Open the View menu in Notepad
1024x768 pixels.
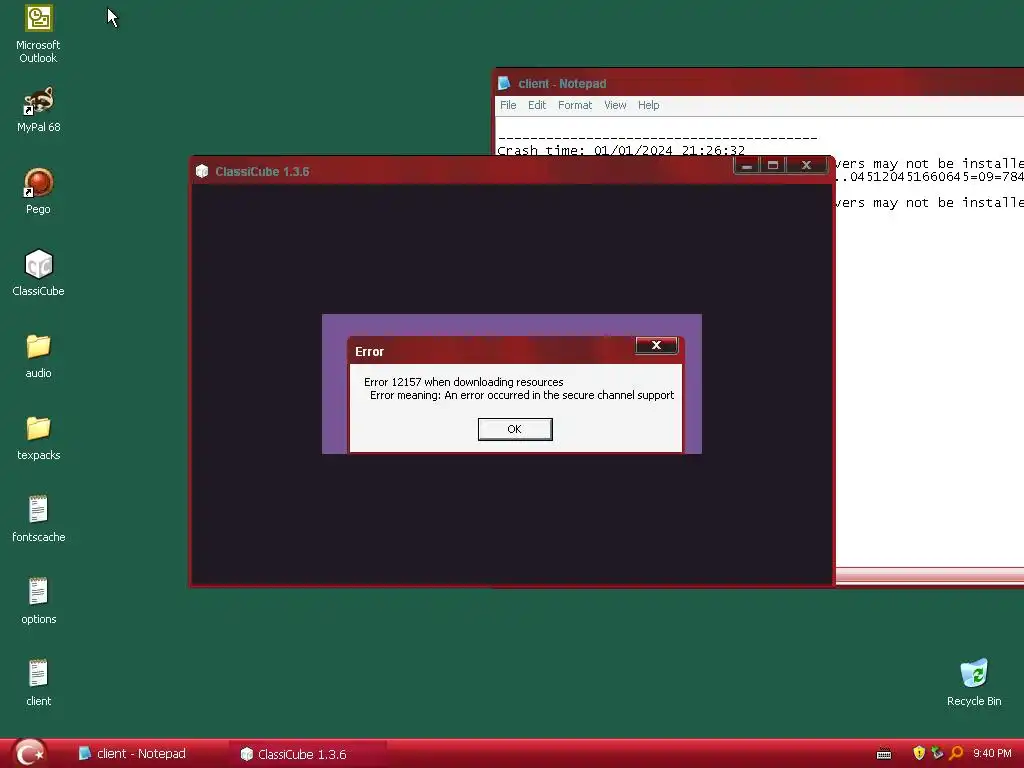[615, 105]
